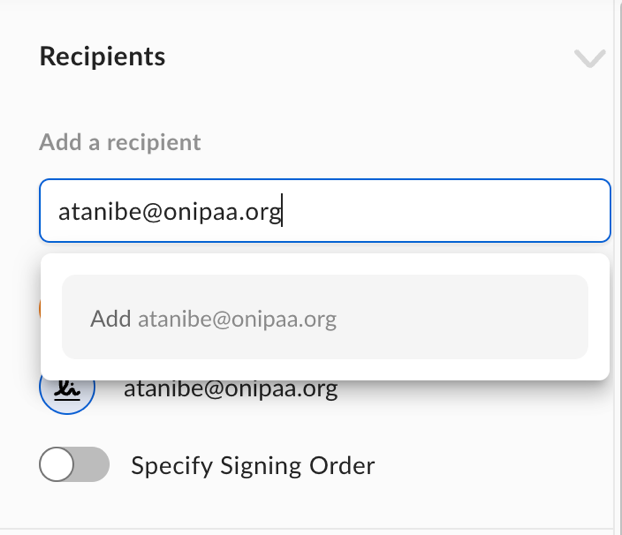The height and width of the screenshot is (535, 622).
Task: Click 'atanibe' text inside the recipient input
Action: point(99,211)
